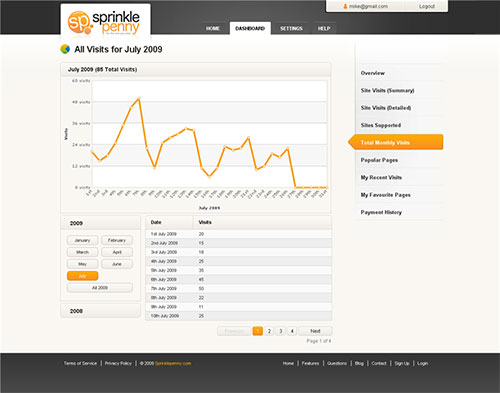Log out of the account
Viewport: 500px width, 393px height.
click(x=427, y=6)
